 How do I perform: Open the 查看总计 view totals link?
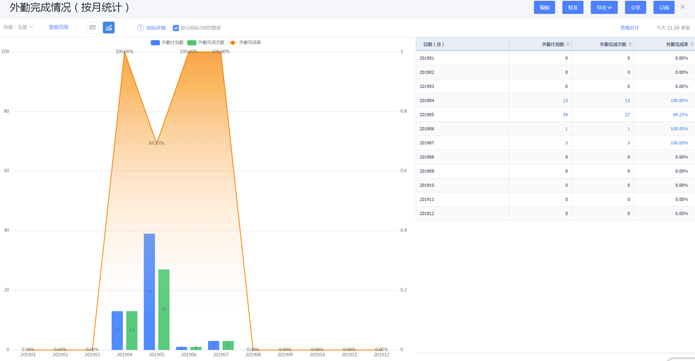coord(629,27)
